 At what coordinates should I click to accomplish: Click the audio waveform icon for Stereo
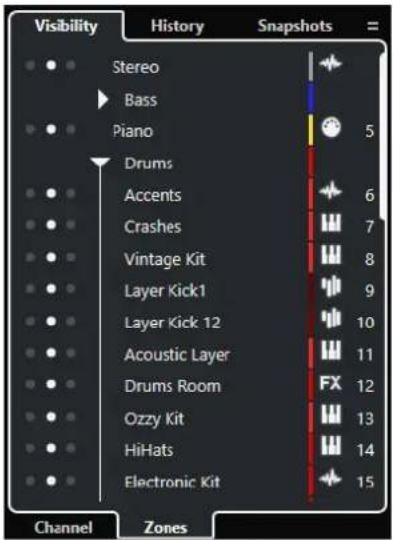(x=330, y=64)
